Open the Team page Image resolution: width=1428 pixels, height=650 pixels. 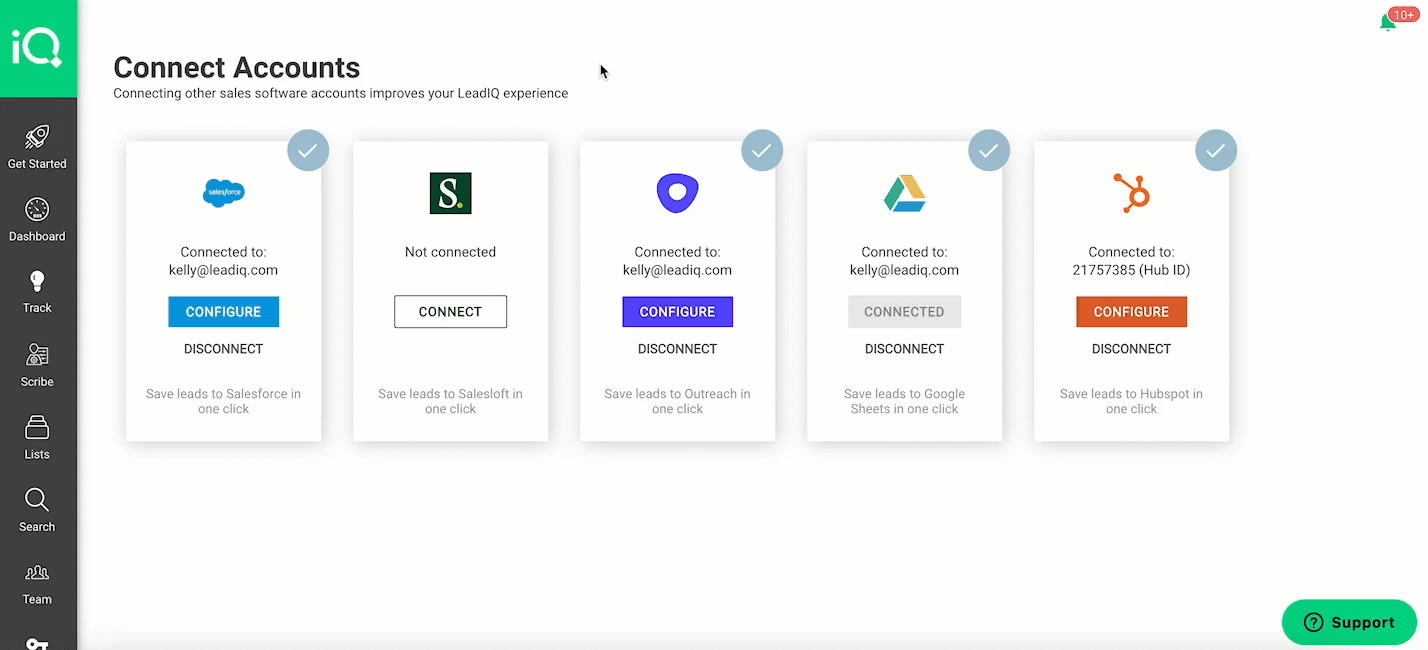[37, 574]
